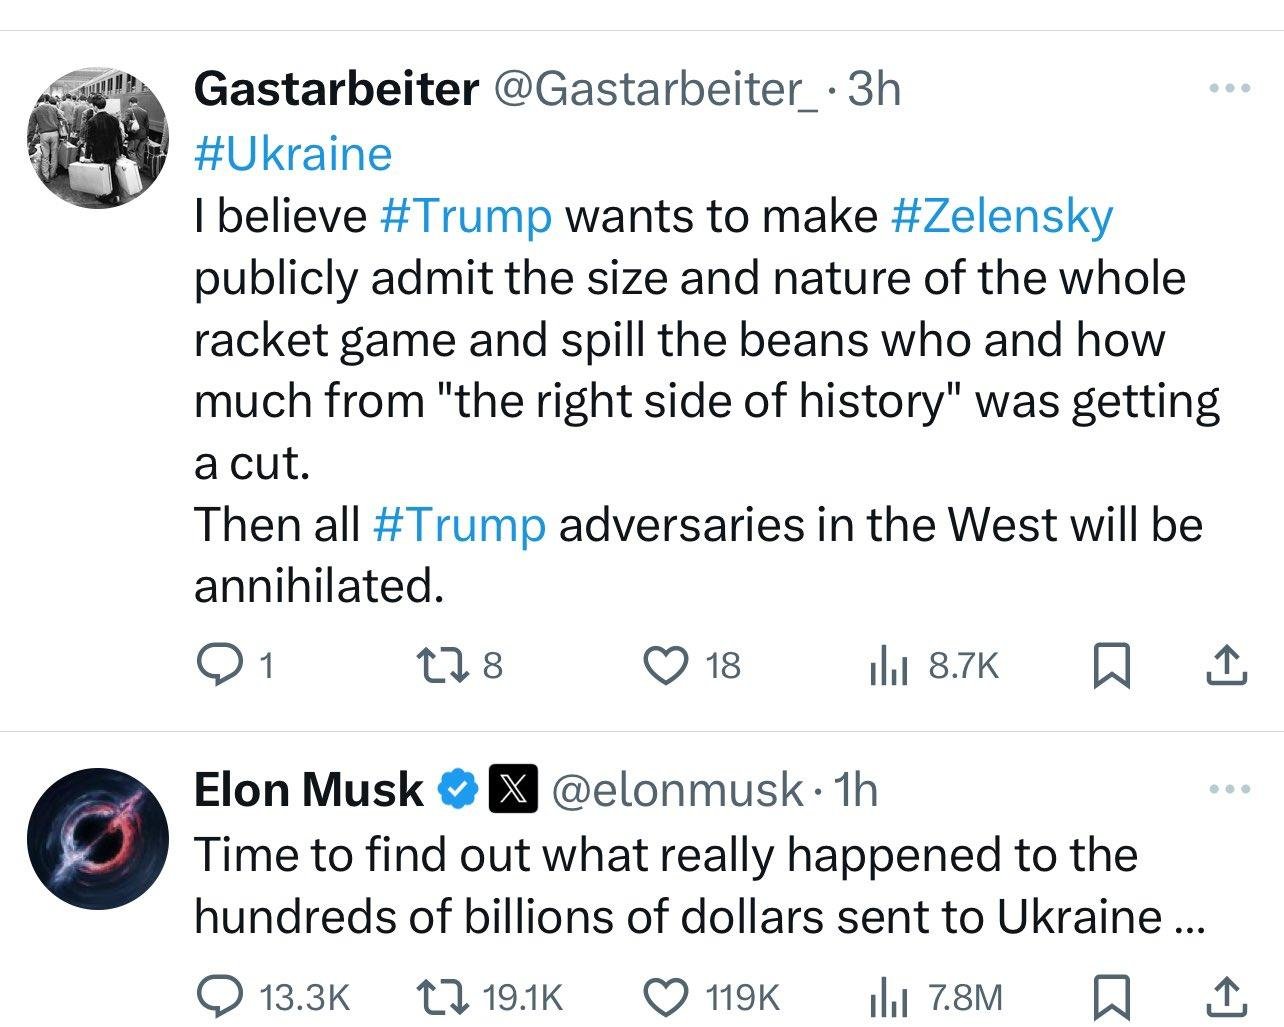Bookmark Elon Musk's tweet
Viewport: 1284px width, 1027px height.
1111,996
